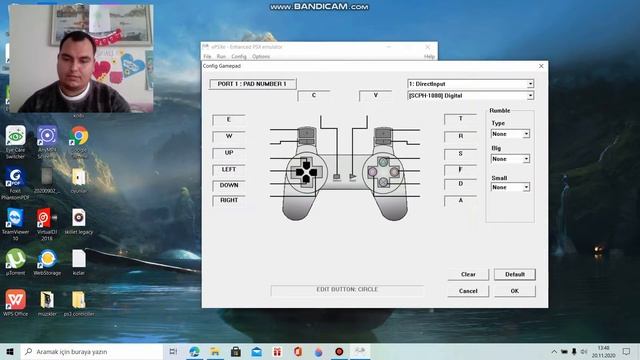
Task: Open Eye Care Switcher desktop shortcut
Action: 16,141
